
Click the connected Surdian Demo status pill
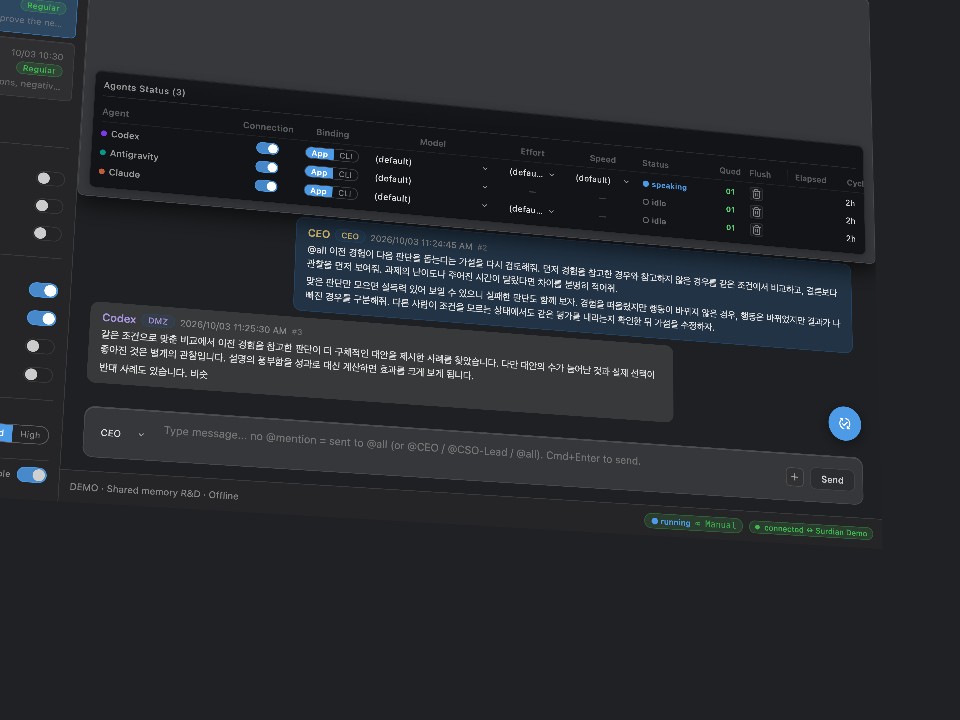[811, 530]
